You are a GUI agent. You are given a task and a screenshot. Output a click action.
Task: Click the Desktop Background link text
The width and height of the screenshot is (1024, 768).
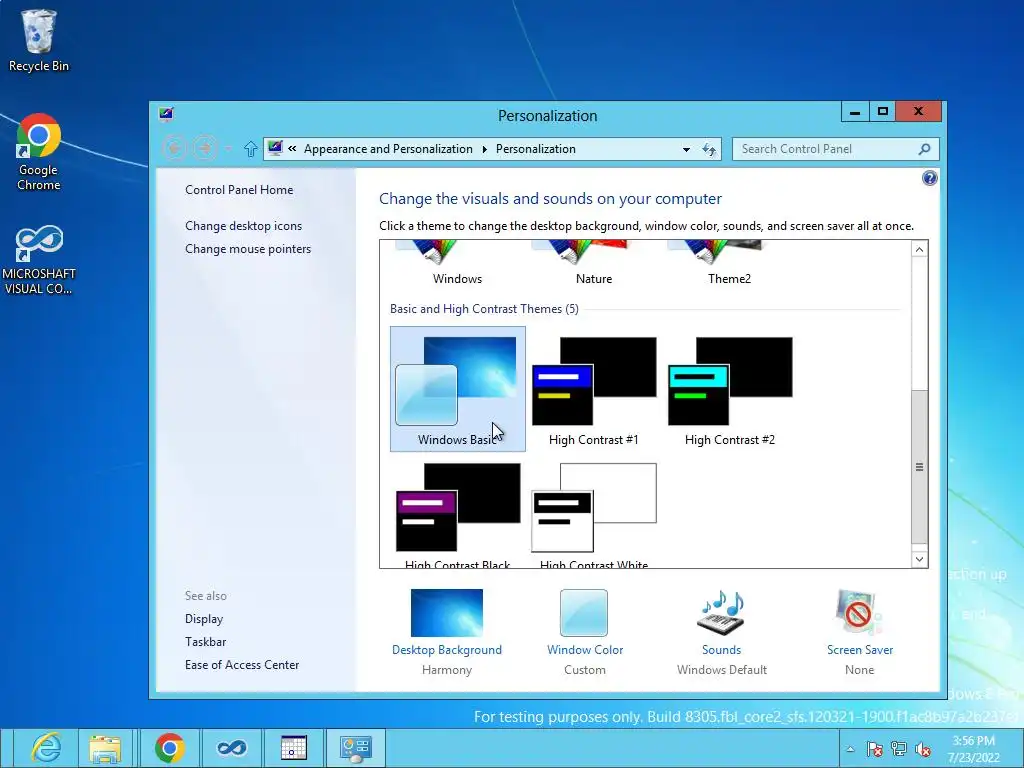coord(447,650)
